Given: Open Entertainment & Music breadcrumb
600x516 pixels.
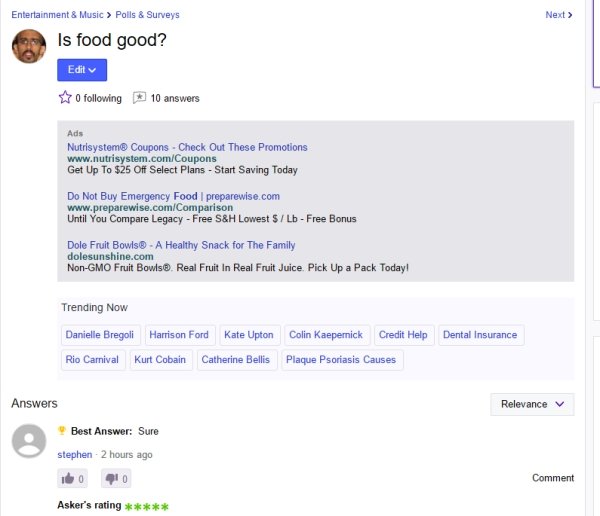Looking at the screenshot, I should pos(57,15).
